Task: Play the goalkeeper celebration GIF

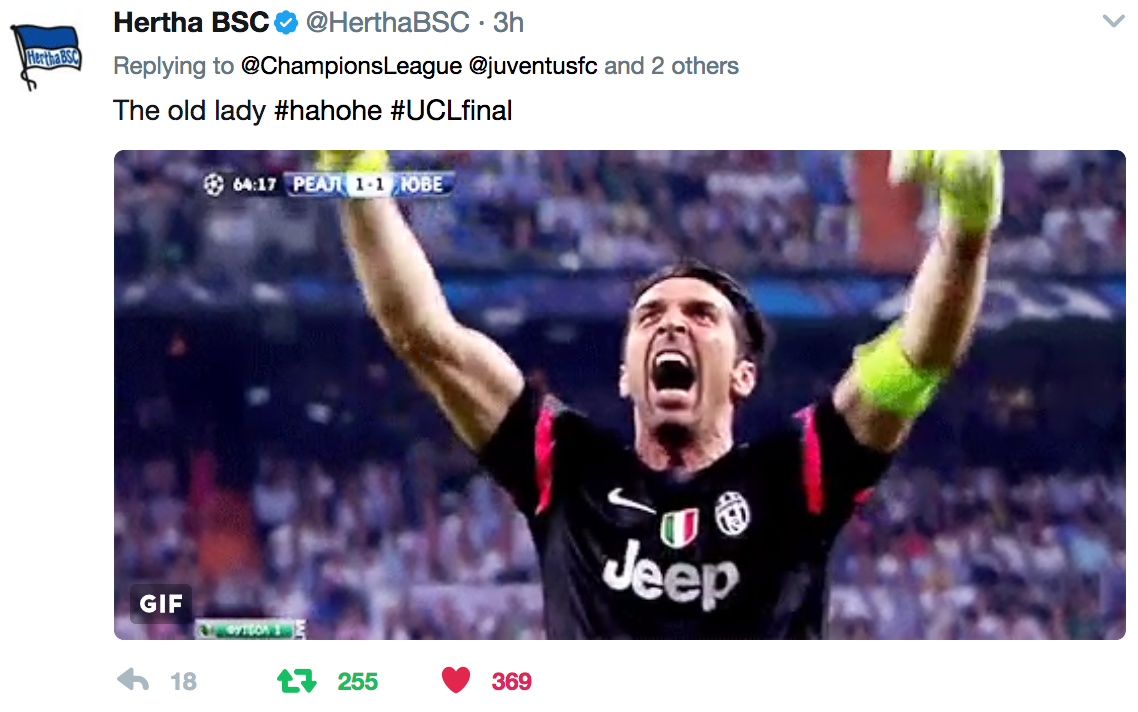Action: click(x=620, y=395)
